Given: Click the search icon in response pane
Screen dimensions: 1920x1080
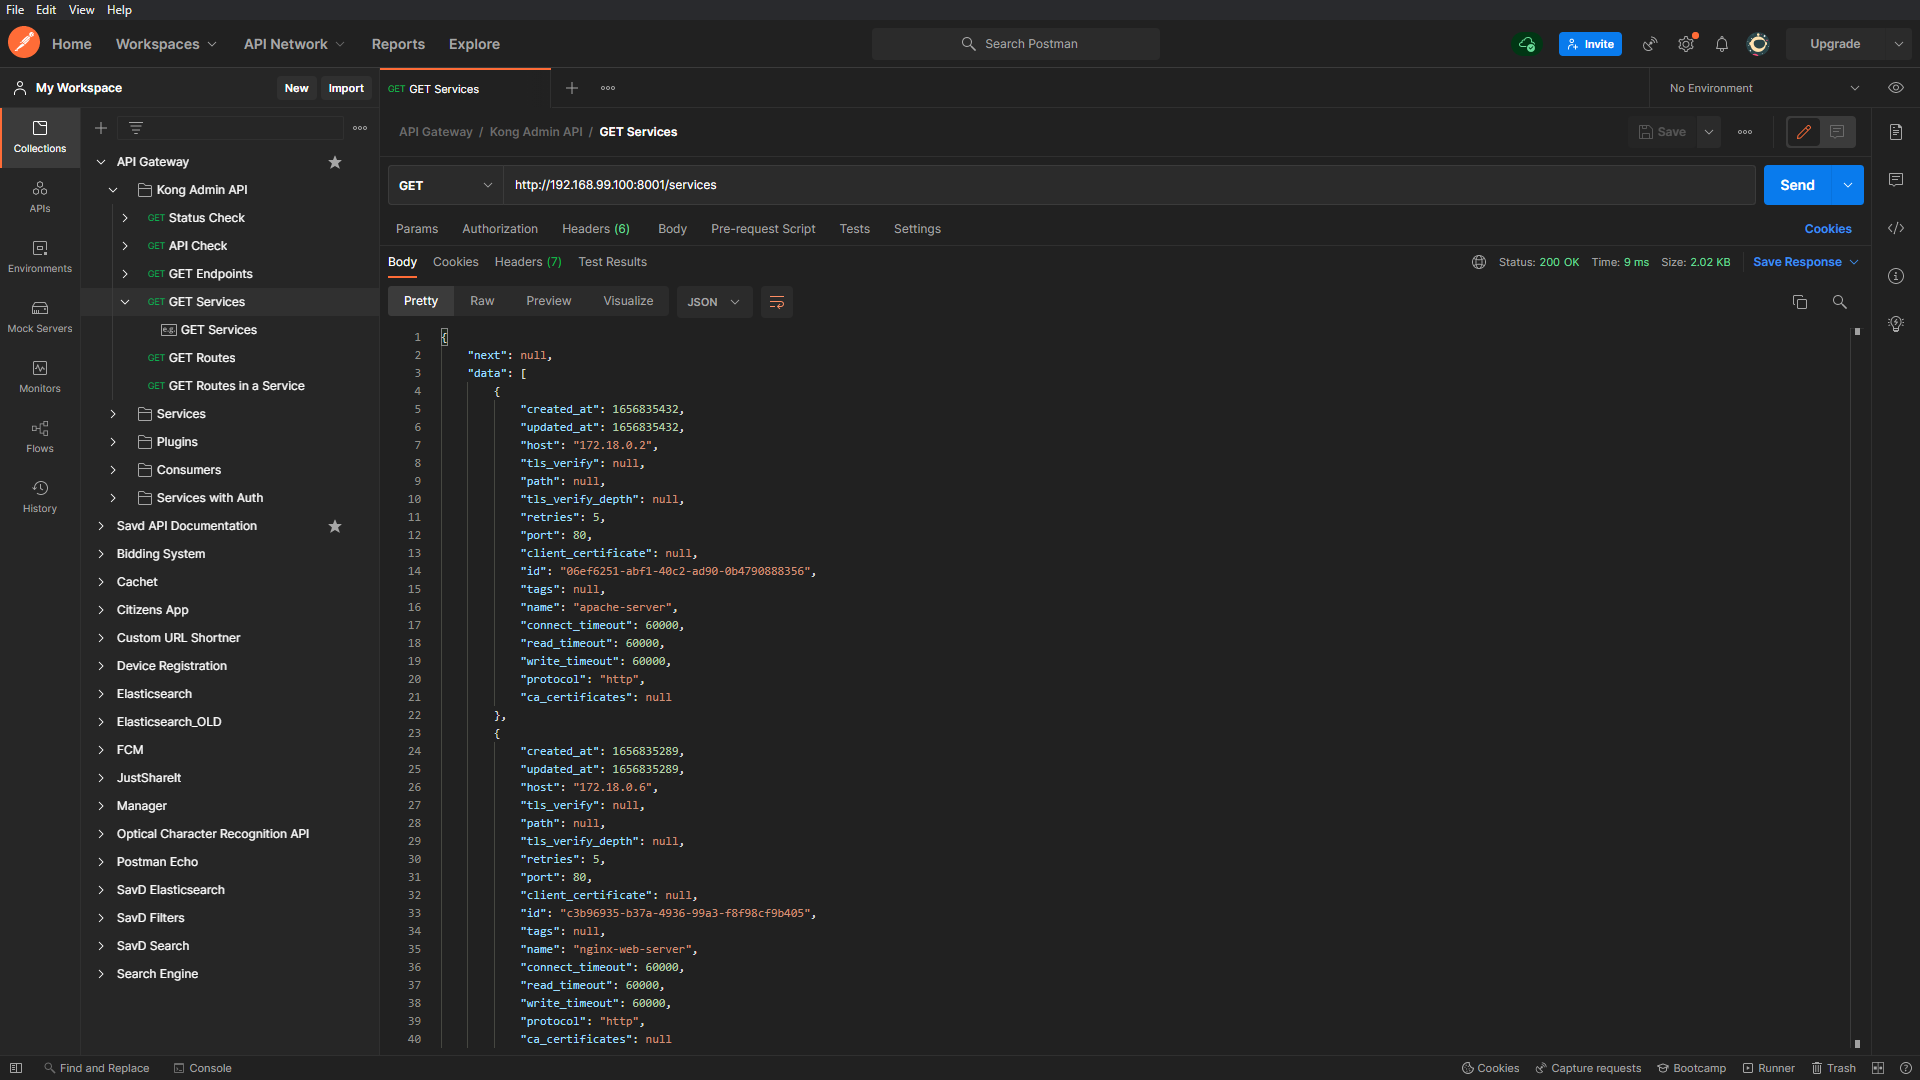Looking at the screenshot, I should coord(1839,302).
